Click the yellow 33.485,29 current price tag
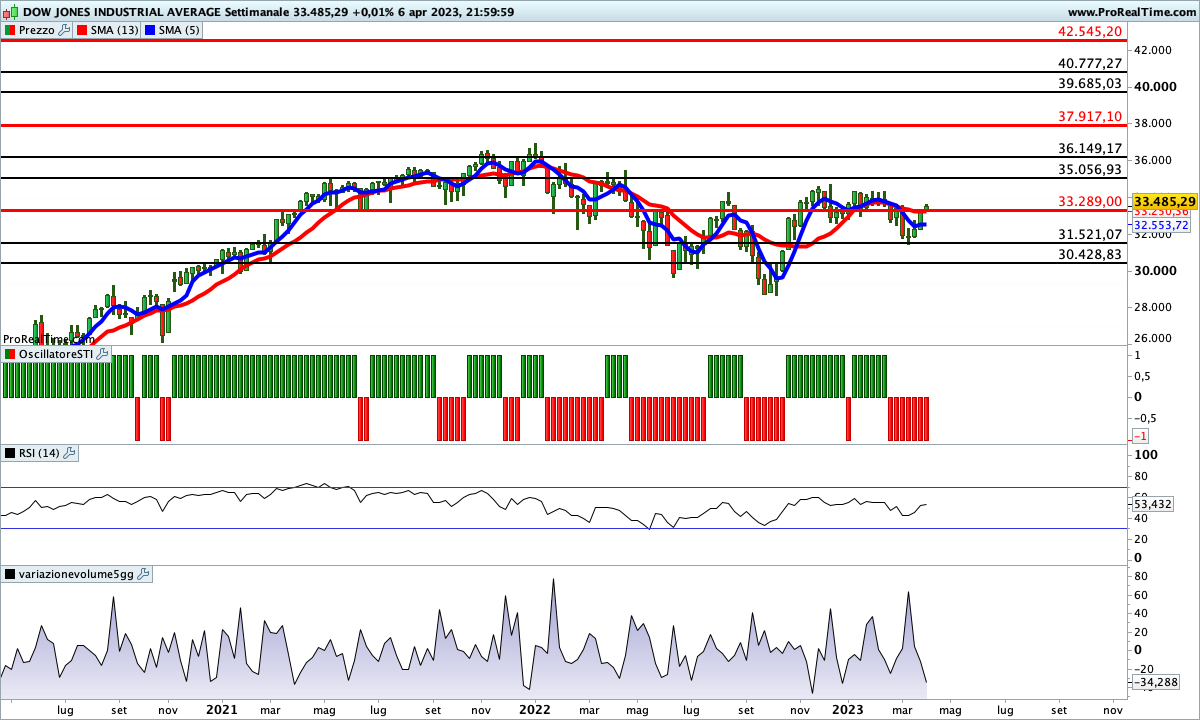Screen dimensions: 1200x720 (x=1165, y=201)
